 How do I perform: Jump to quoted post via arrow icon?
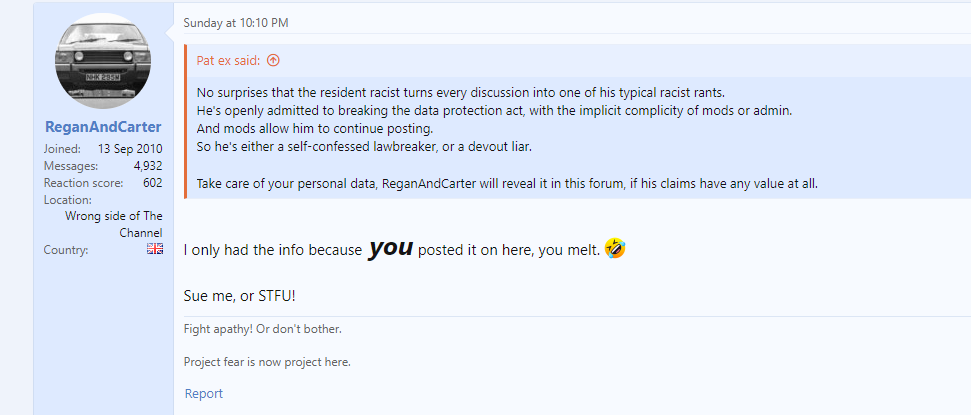[273, 60]
